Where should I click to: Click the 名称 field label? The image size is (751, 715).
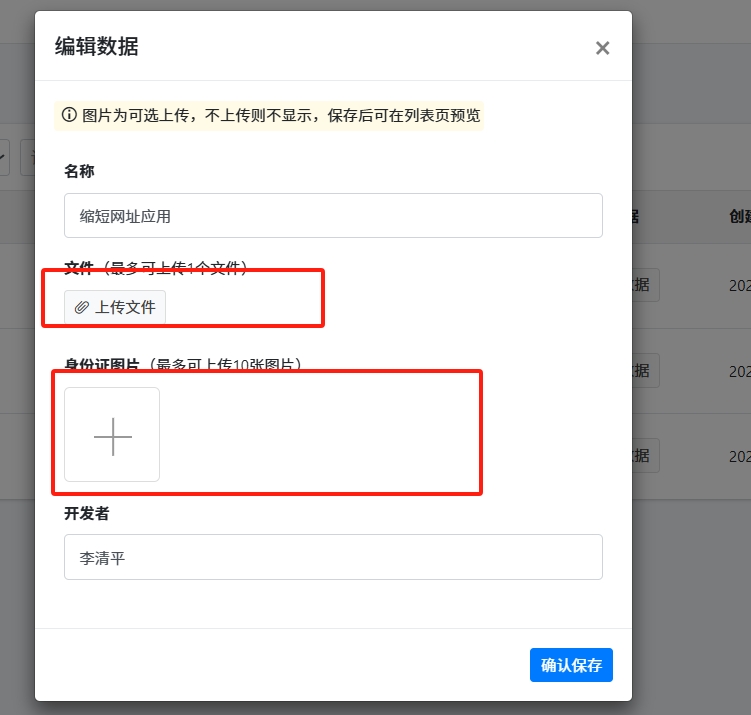tap(79, 171)
